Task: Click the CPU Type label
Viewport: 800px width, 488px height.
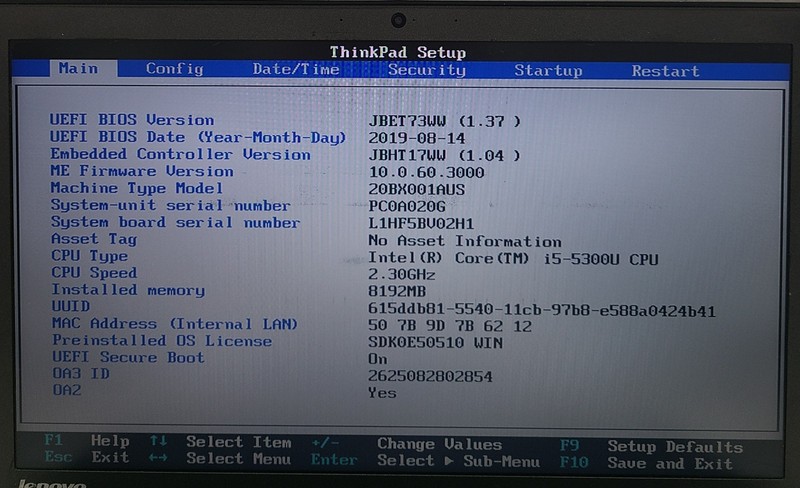Action: 89,256
